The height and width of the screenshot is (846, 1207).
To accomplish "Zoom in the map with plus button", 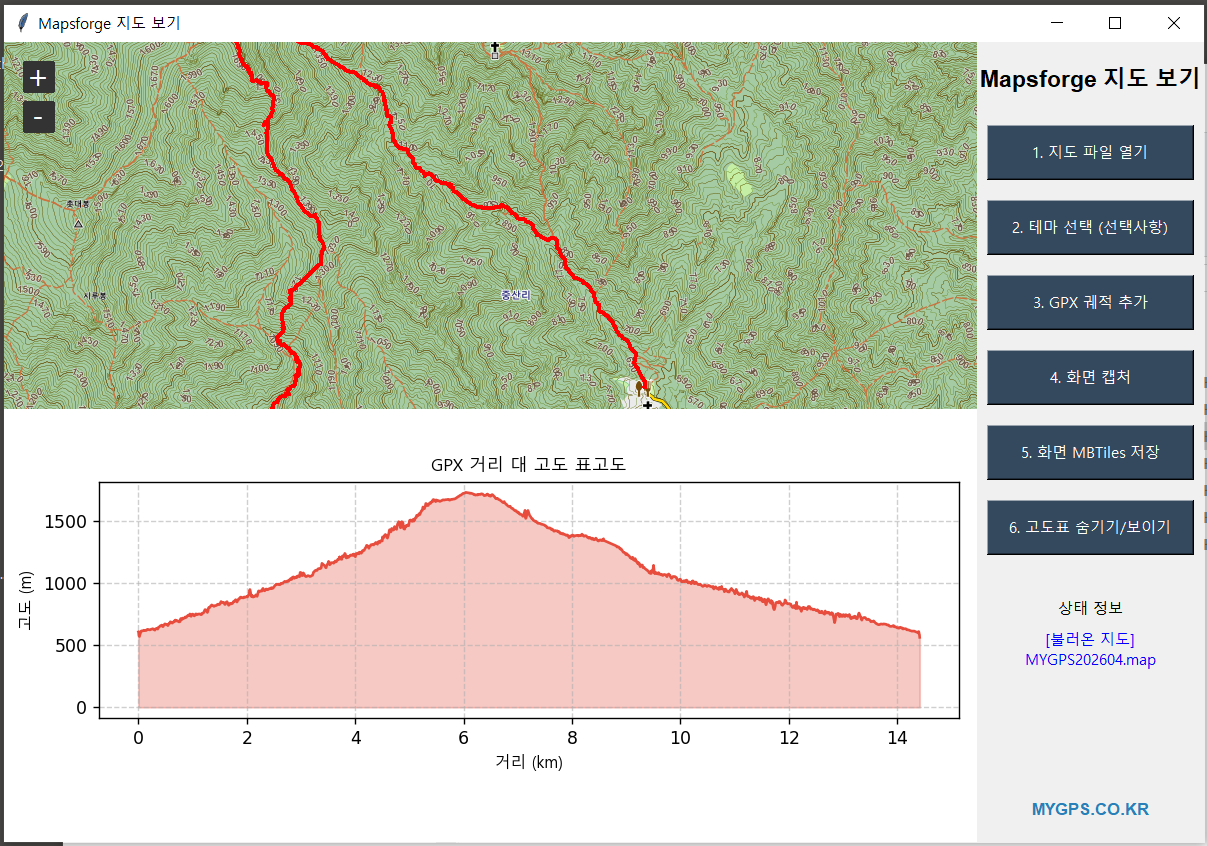I will [38, 77].
